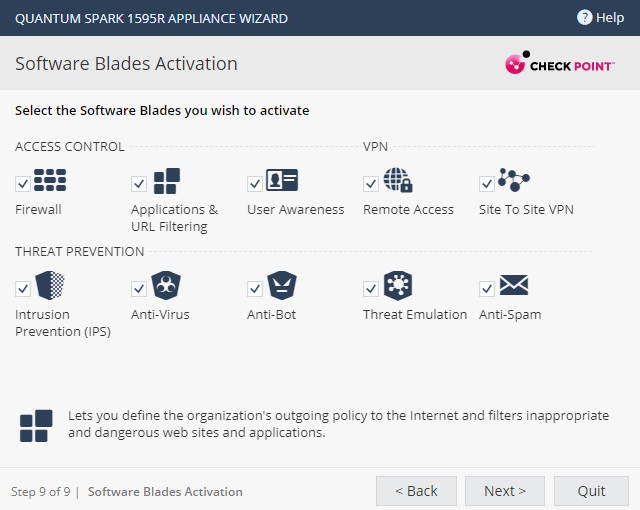640x510 pixels.
Task: Click the Check Point logo
Action: [560, 63]
